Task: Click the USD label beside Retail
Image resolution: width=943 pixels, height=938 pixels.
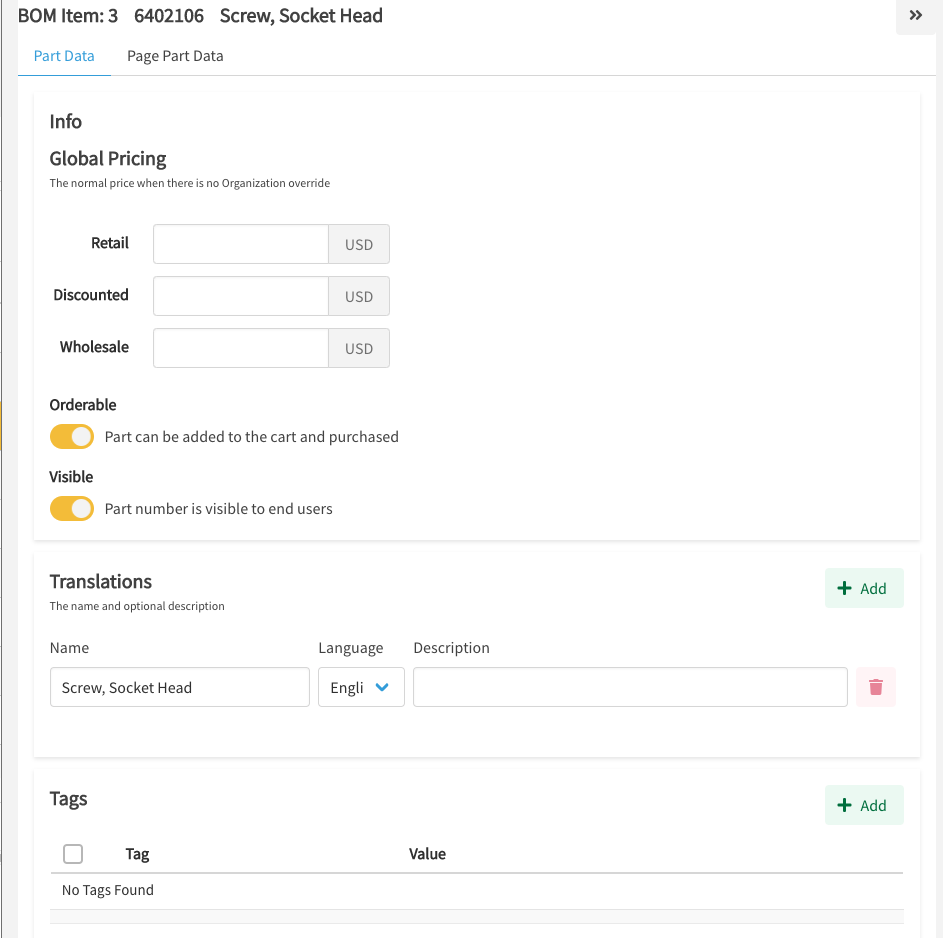Action: click(359, 244)
